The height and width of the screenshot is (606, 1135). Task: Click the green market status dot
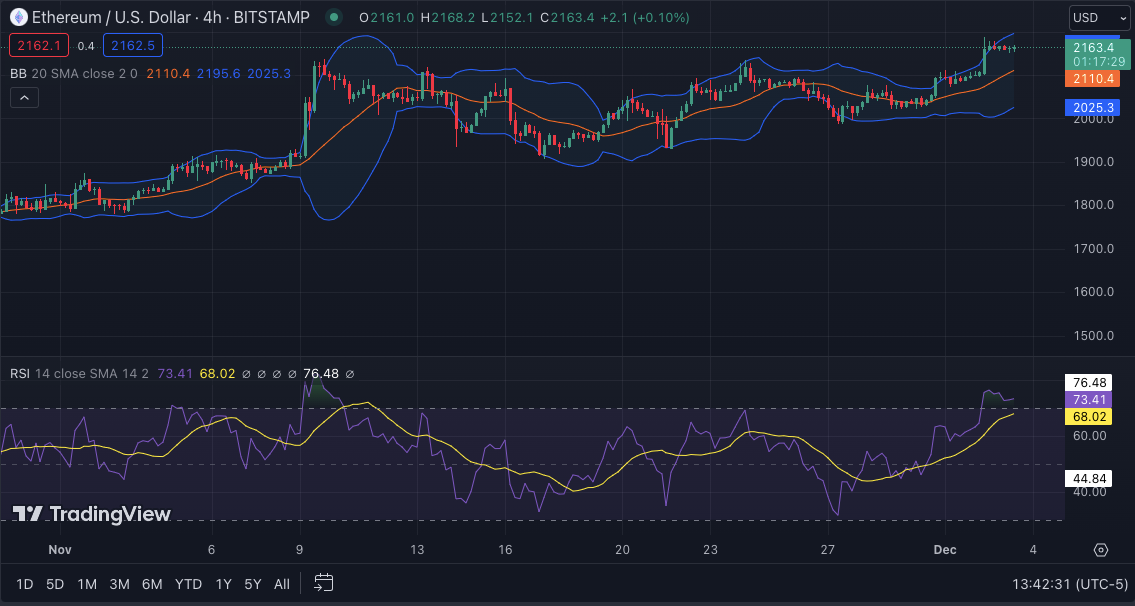click(334, 17)
